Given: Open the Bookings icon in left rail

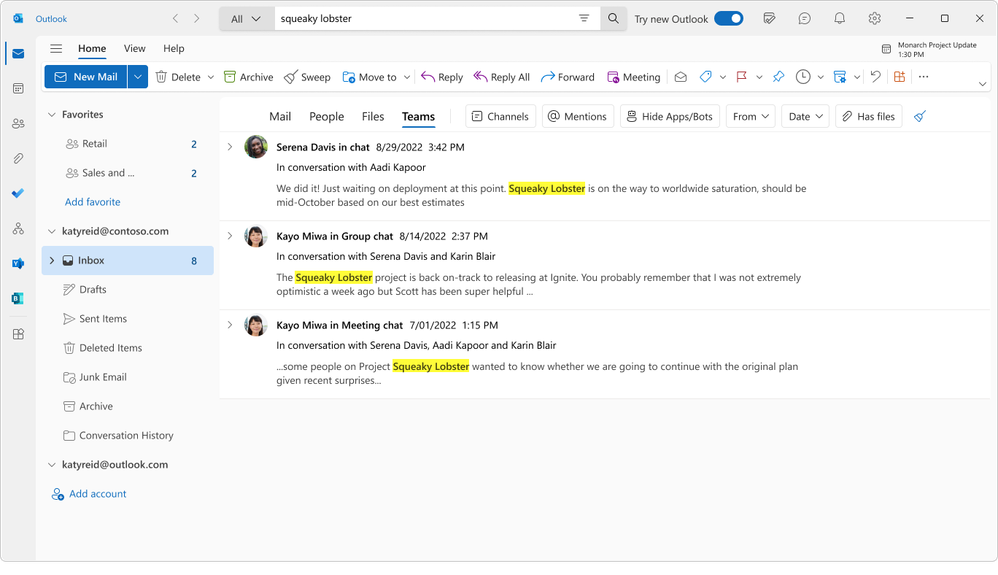Looking at the screenshot, I should tap(18, 298).
